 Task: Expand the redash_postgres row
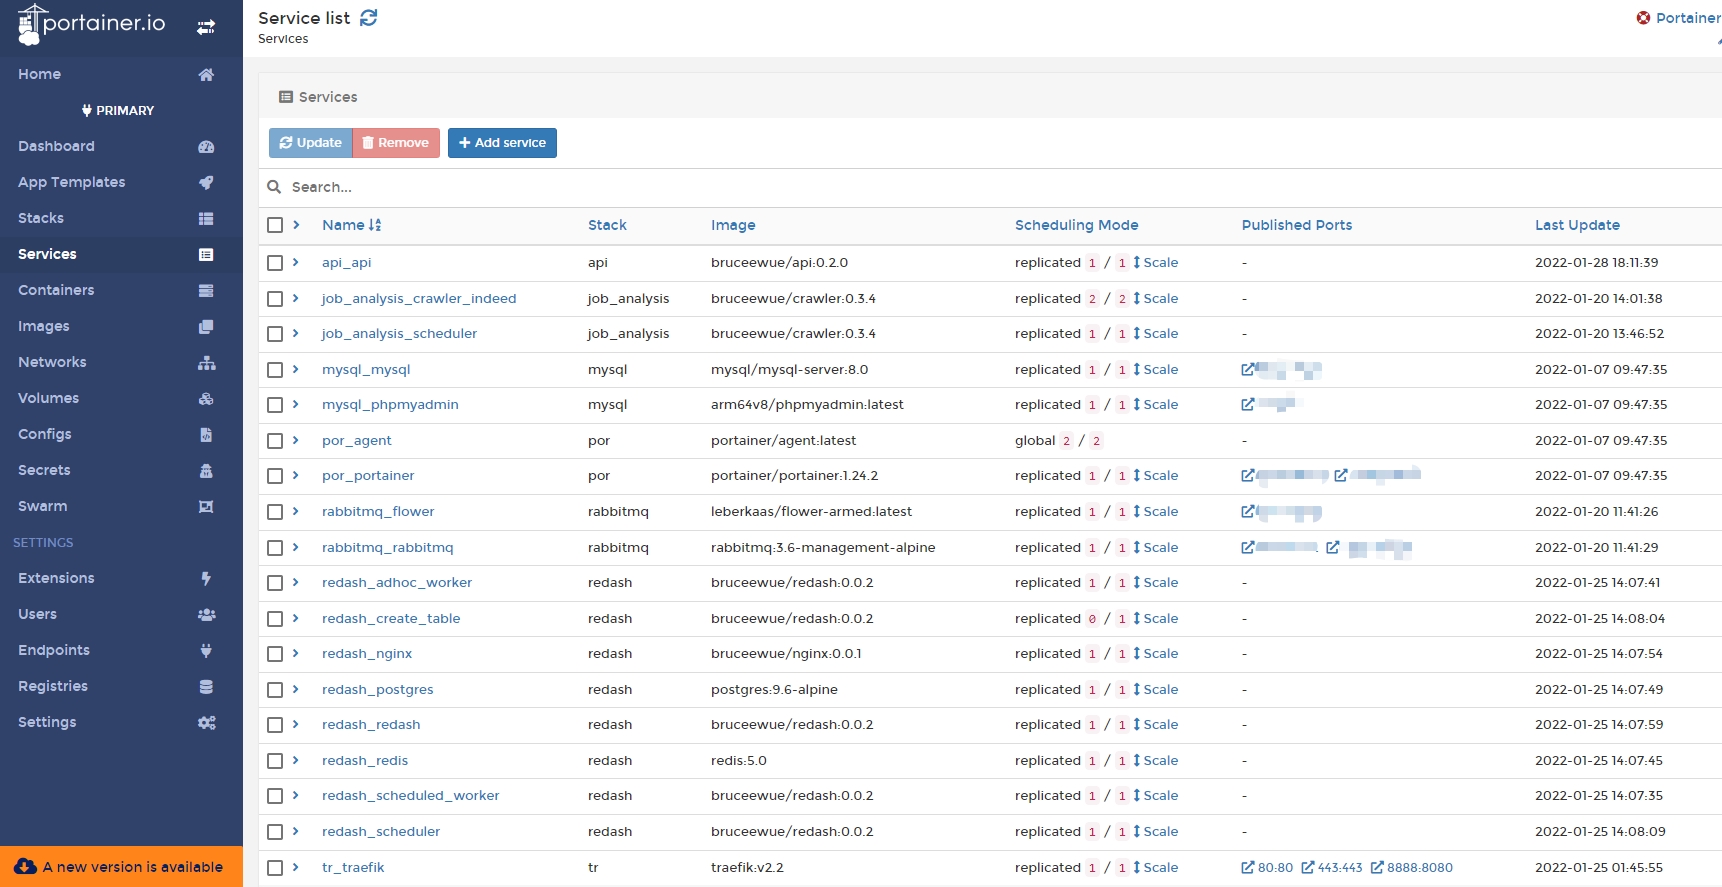coord(296,689)
